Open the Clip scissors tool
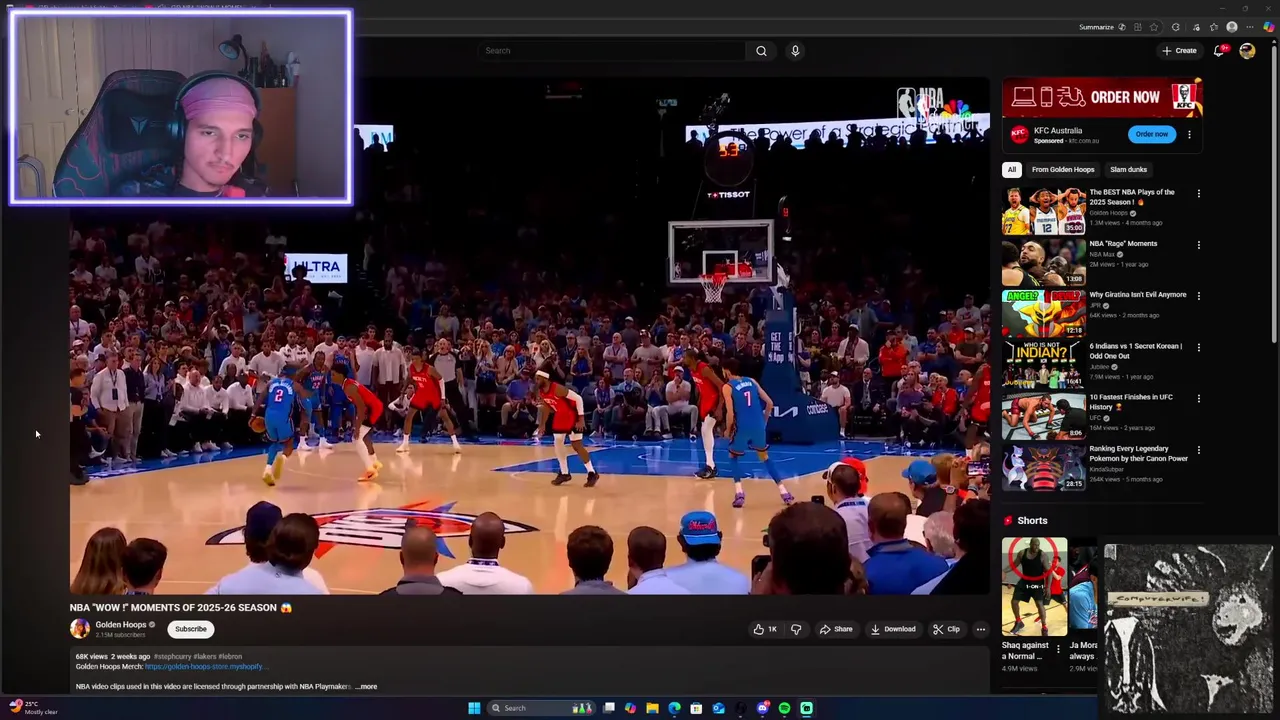 pos(946,629)
